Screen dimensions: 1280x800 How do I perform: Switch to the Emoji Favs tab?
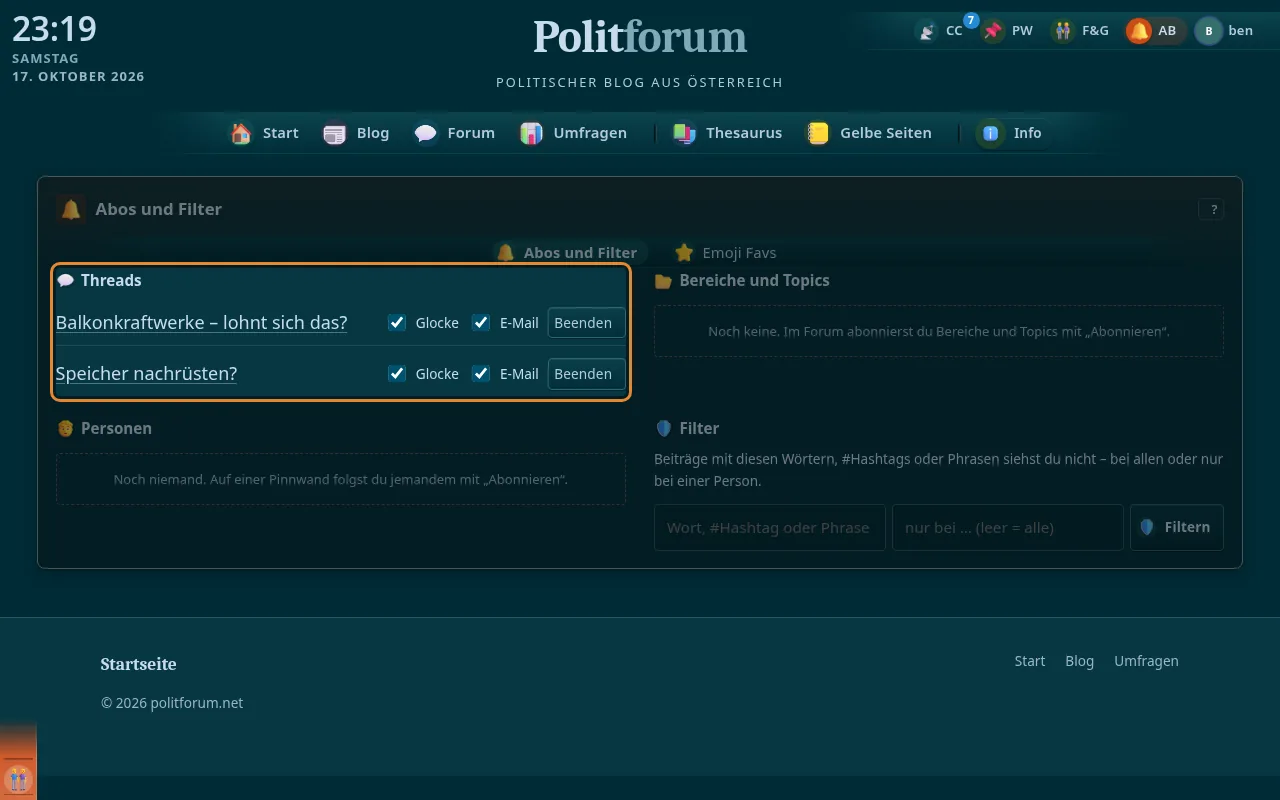[726, 252]
